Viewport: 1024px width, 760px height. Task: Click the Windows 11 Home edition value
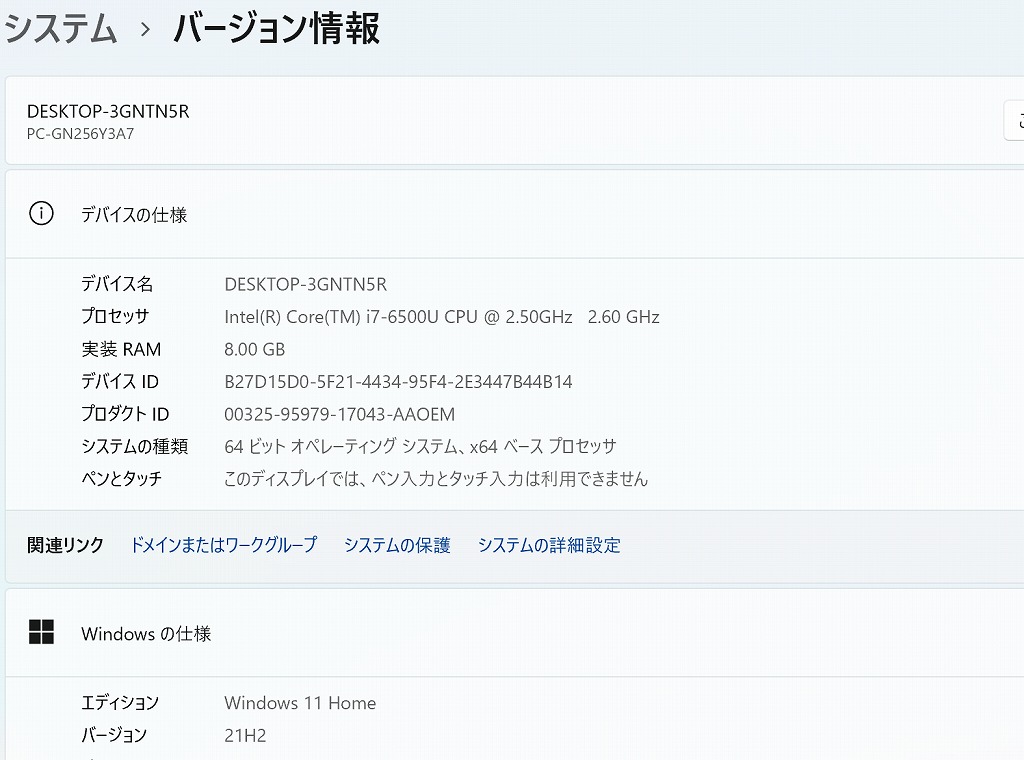[300, 703]
